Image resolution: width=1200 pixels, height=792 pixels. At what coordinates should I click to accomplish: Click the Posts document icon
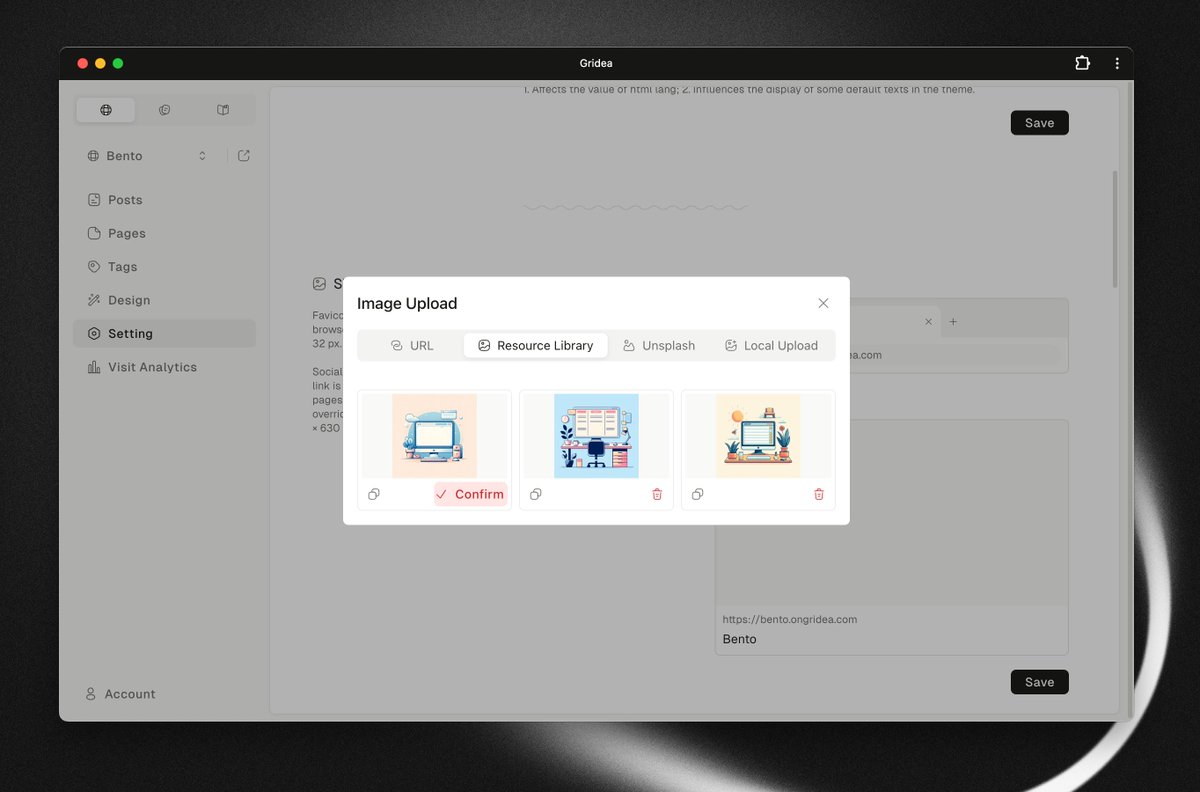coord(94,200)
